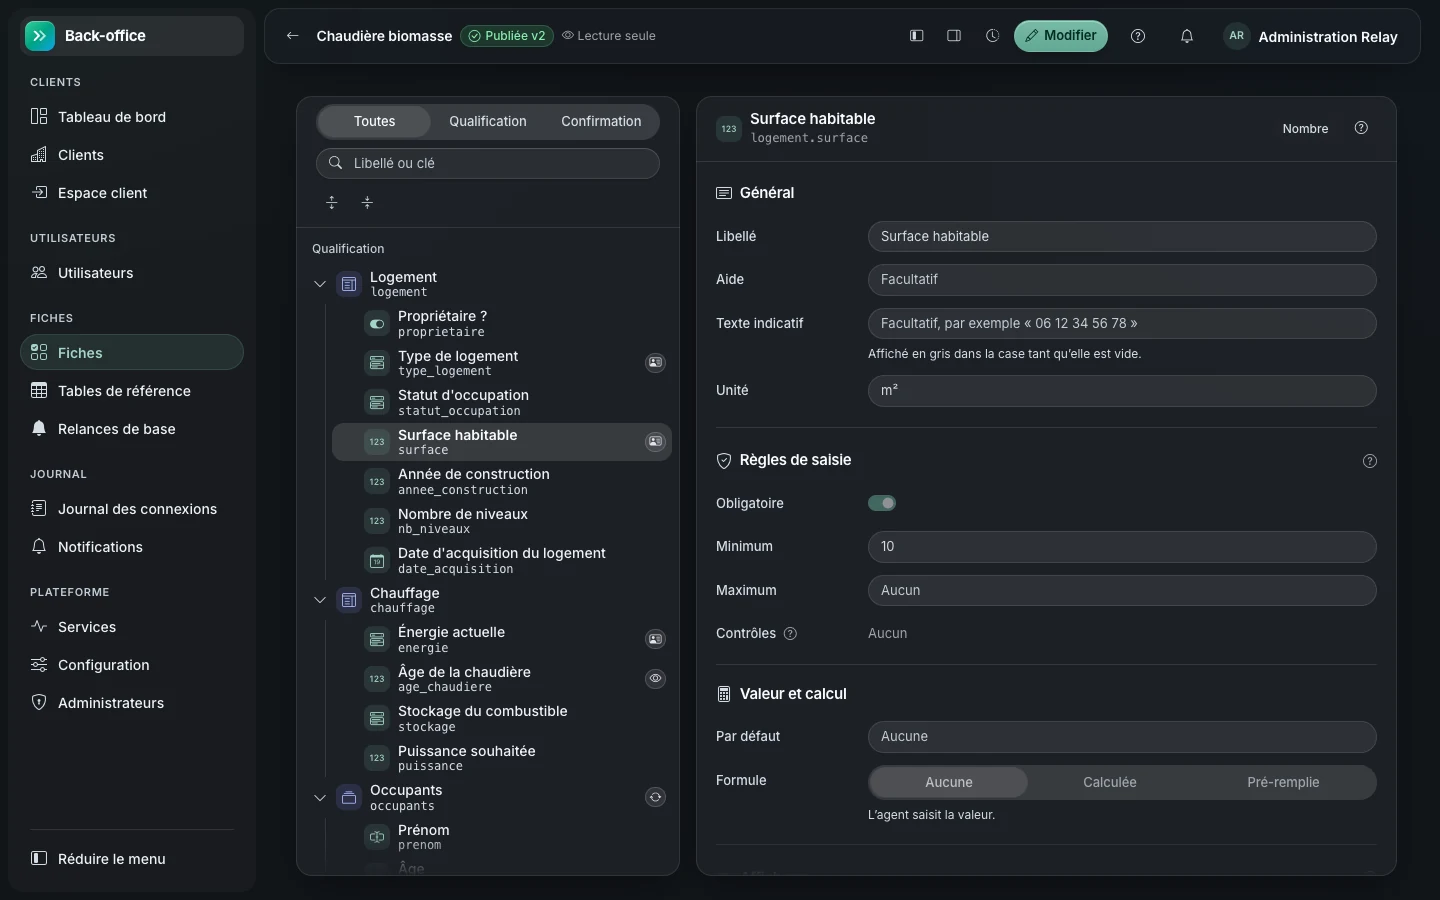This screenshot has height=900, width=1440.
Task: Collapse the Logement section chevron
Action: tap(320, 284)
